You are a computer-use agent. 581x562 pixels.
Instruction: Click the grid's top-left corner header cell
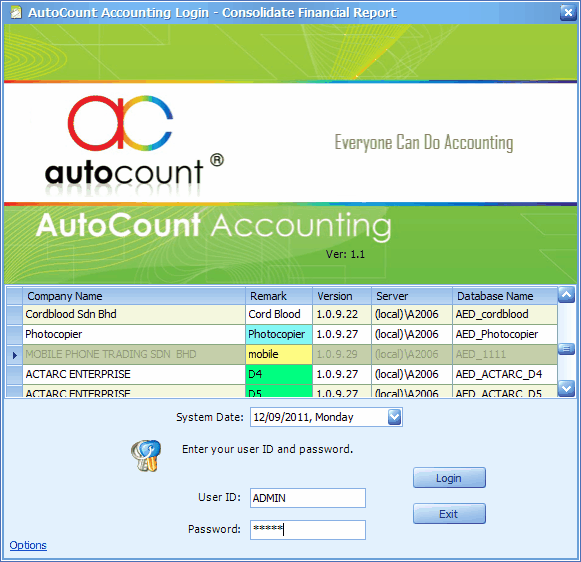click(x=14, y=296)
